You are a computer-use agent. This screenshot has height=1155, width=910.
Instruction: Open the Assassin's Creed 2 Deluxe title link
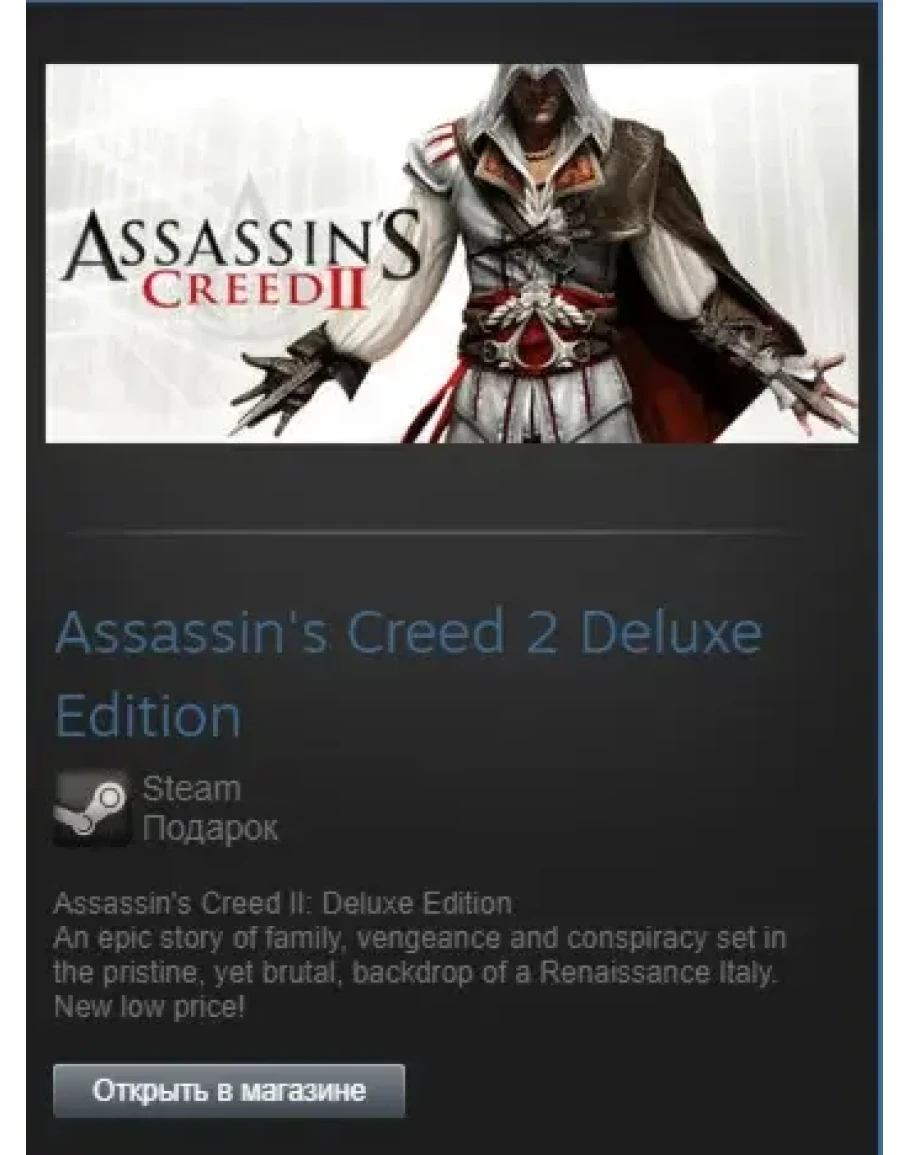point(408,632)
